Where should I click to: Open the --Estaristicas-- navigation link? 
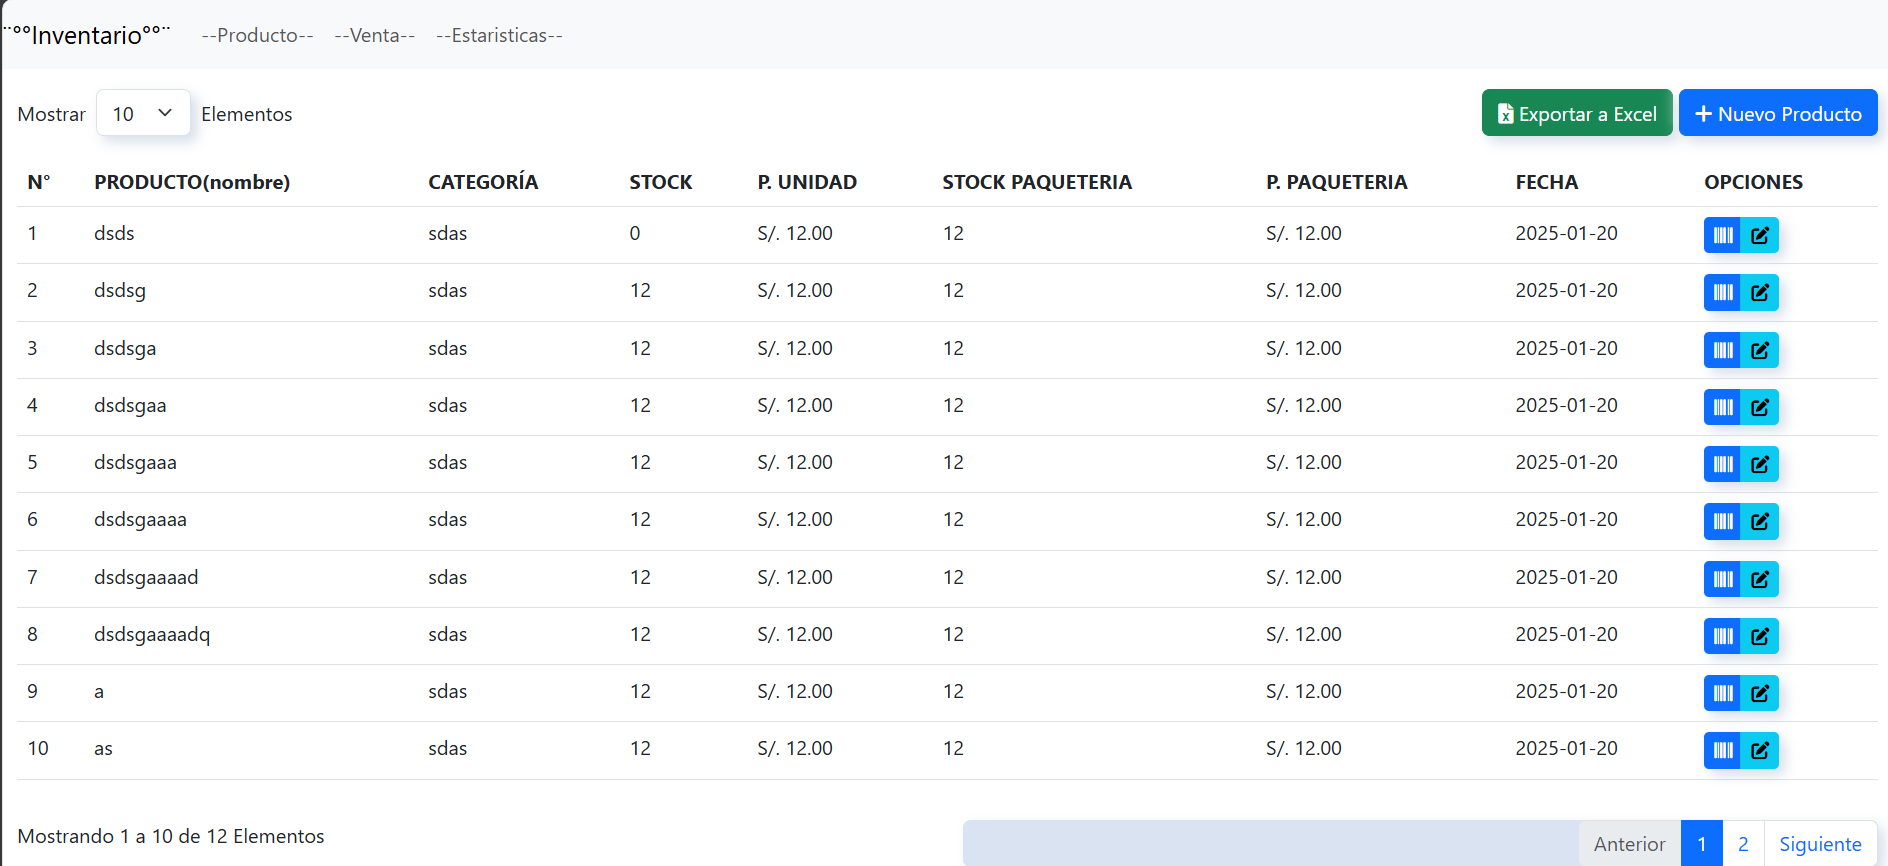tap(499, 35)
